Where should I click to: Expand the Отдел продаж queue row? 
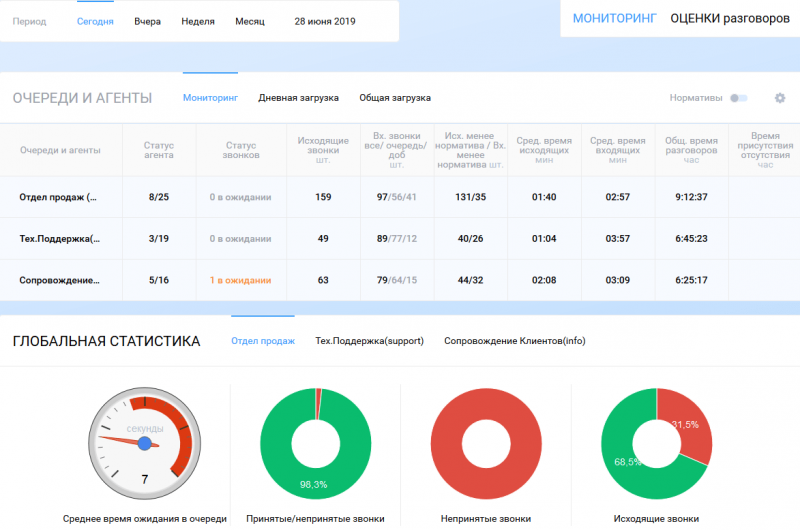pos(58,197)
